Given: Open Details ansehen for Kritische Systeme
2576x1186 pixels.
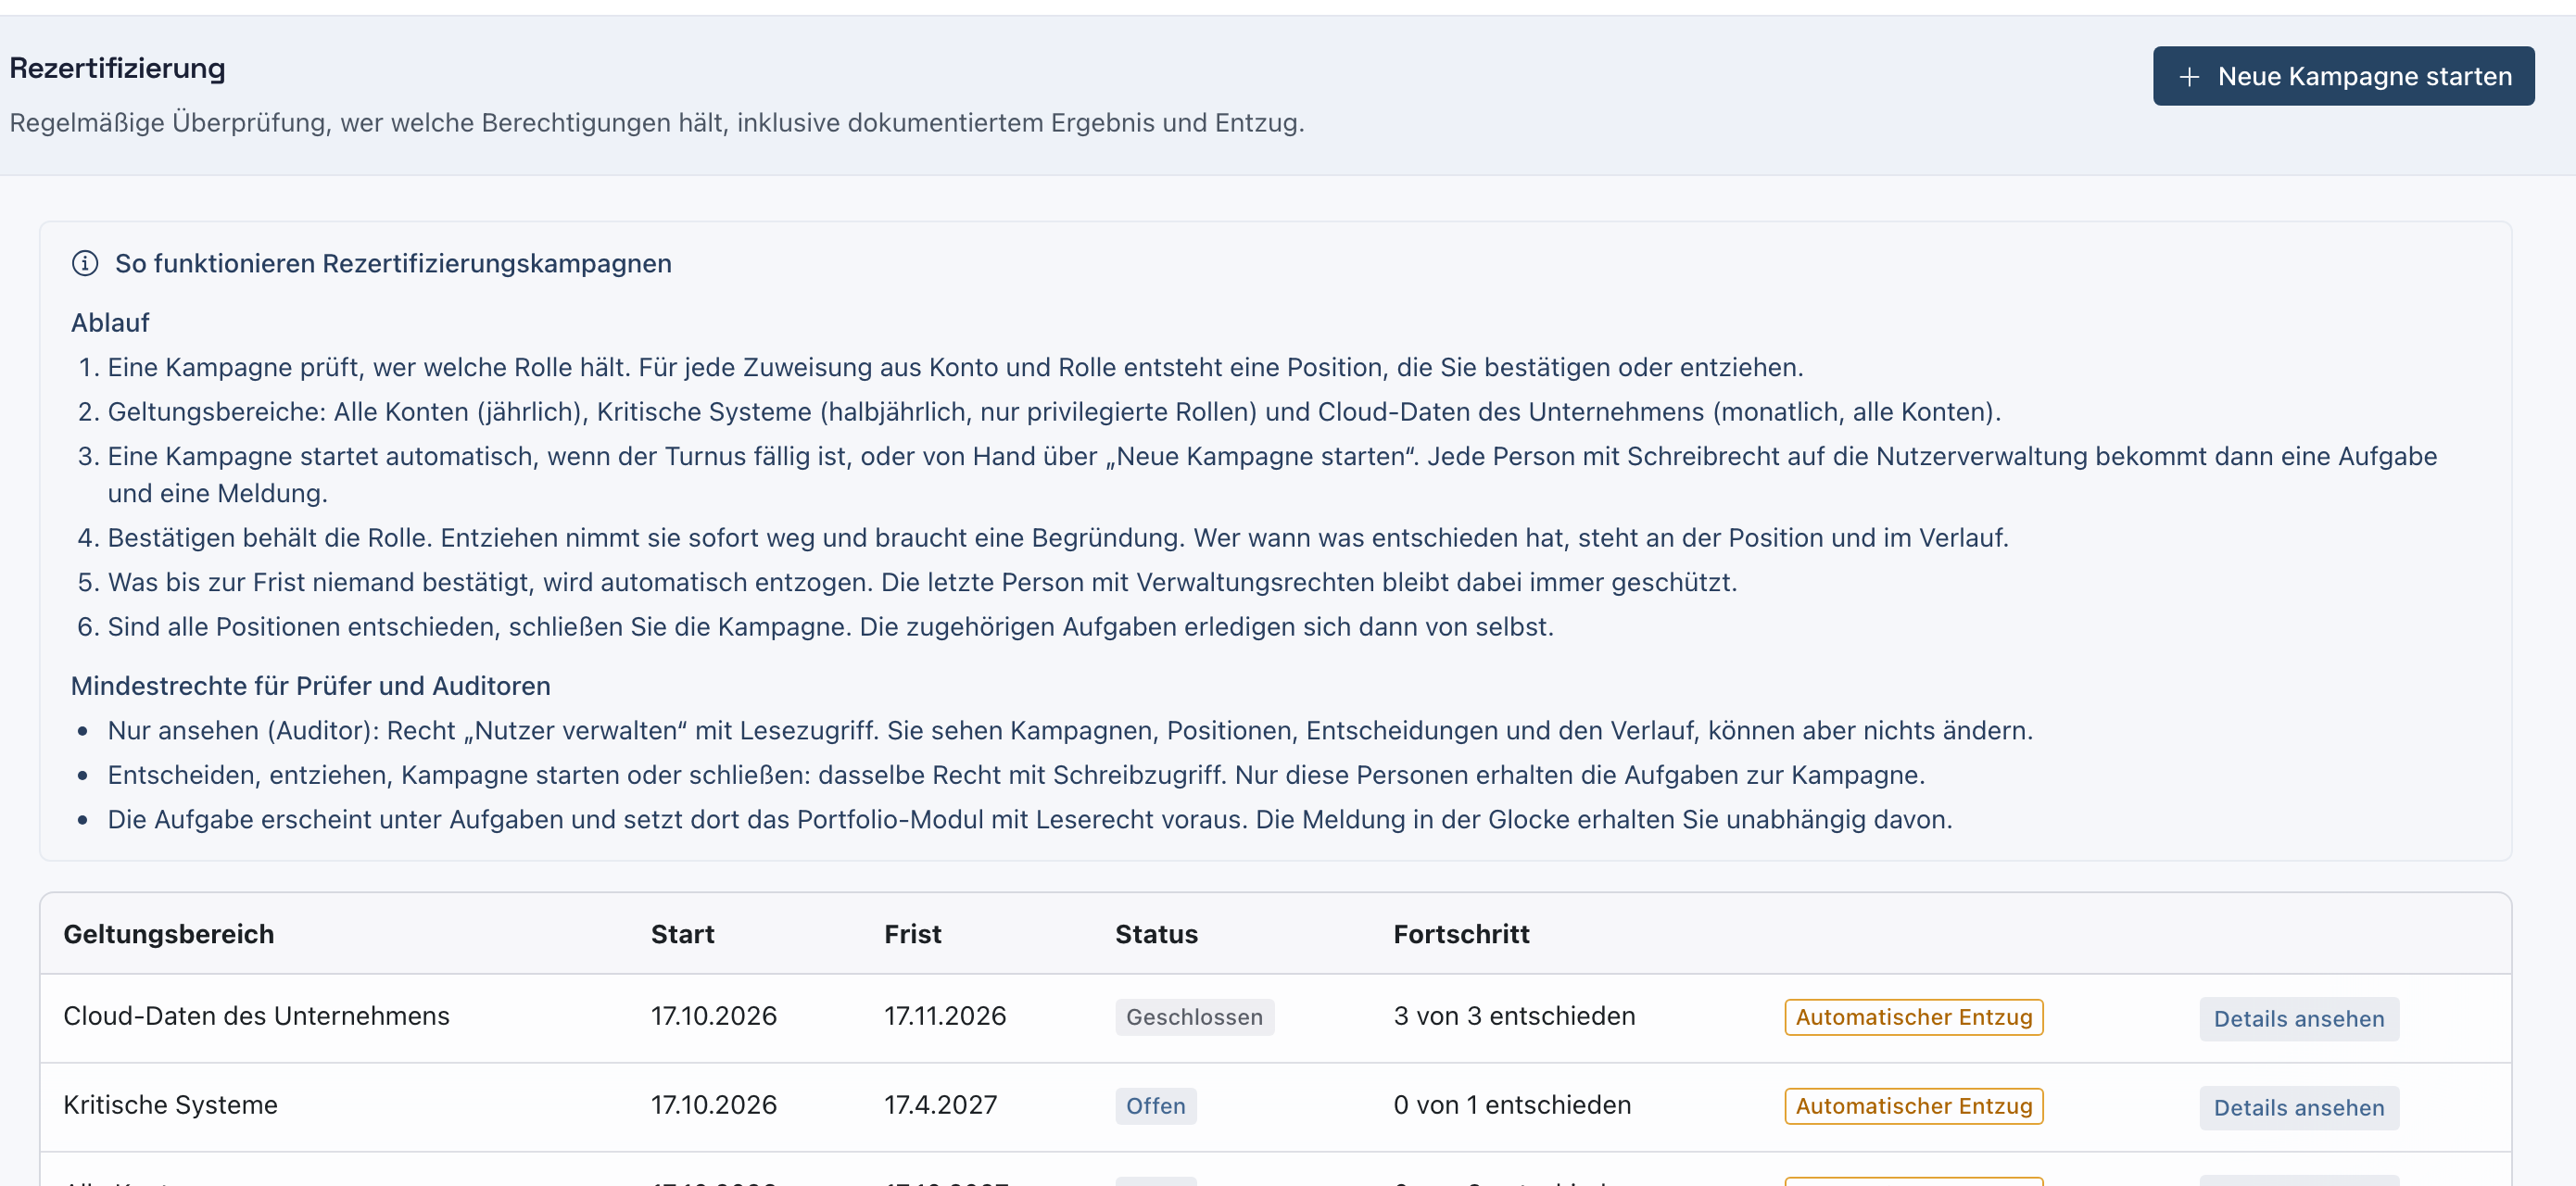Looking at the screenshot, I should click(2298, 1107).
